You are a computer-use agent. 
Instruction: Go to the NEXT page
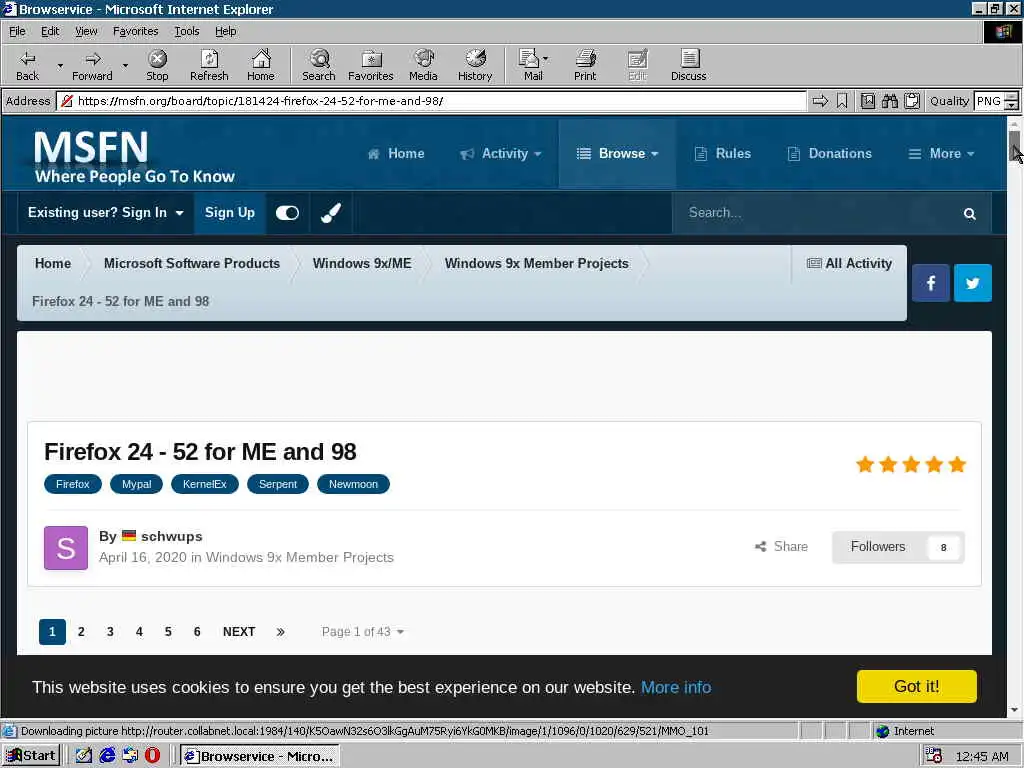pyautogui.click(x=239, y=632)
